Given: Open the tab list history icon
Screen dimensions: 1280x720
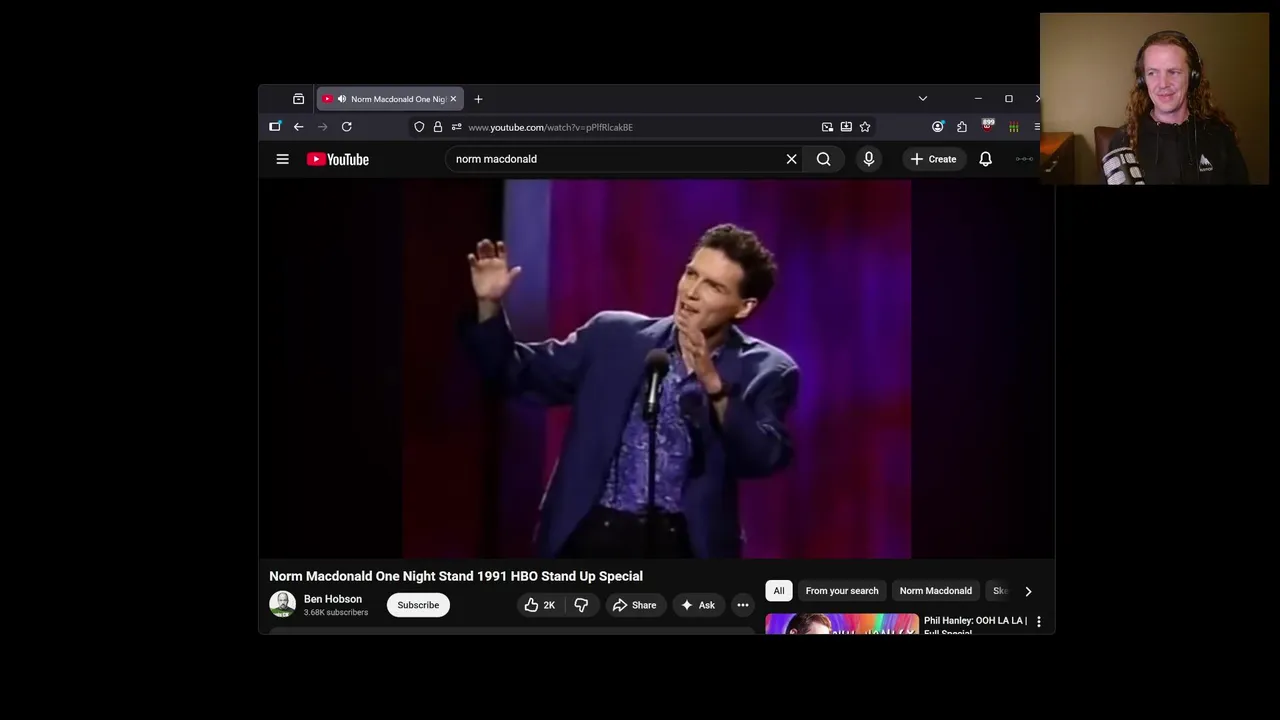Looking at the screenshot, I should pos(298,99).
